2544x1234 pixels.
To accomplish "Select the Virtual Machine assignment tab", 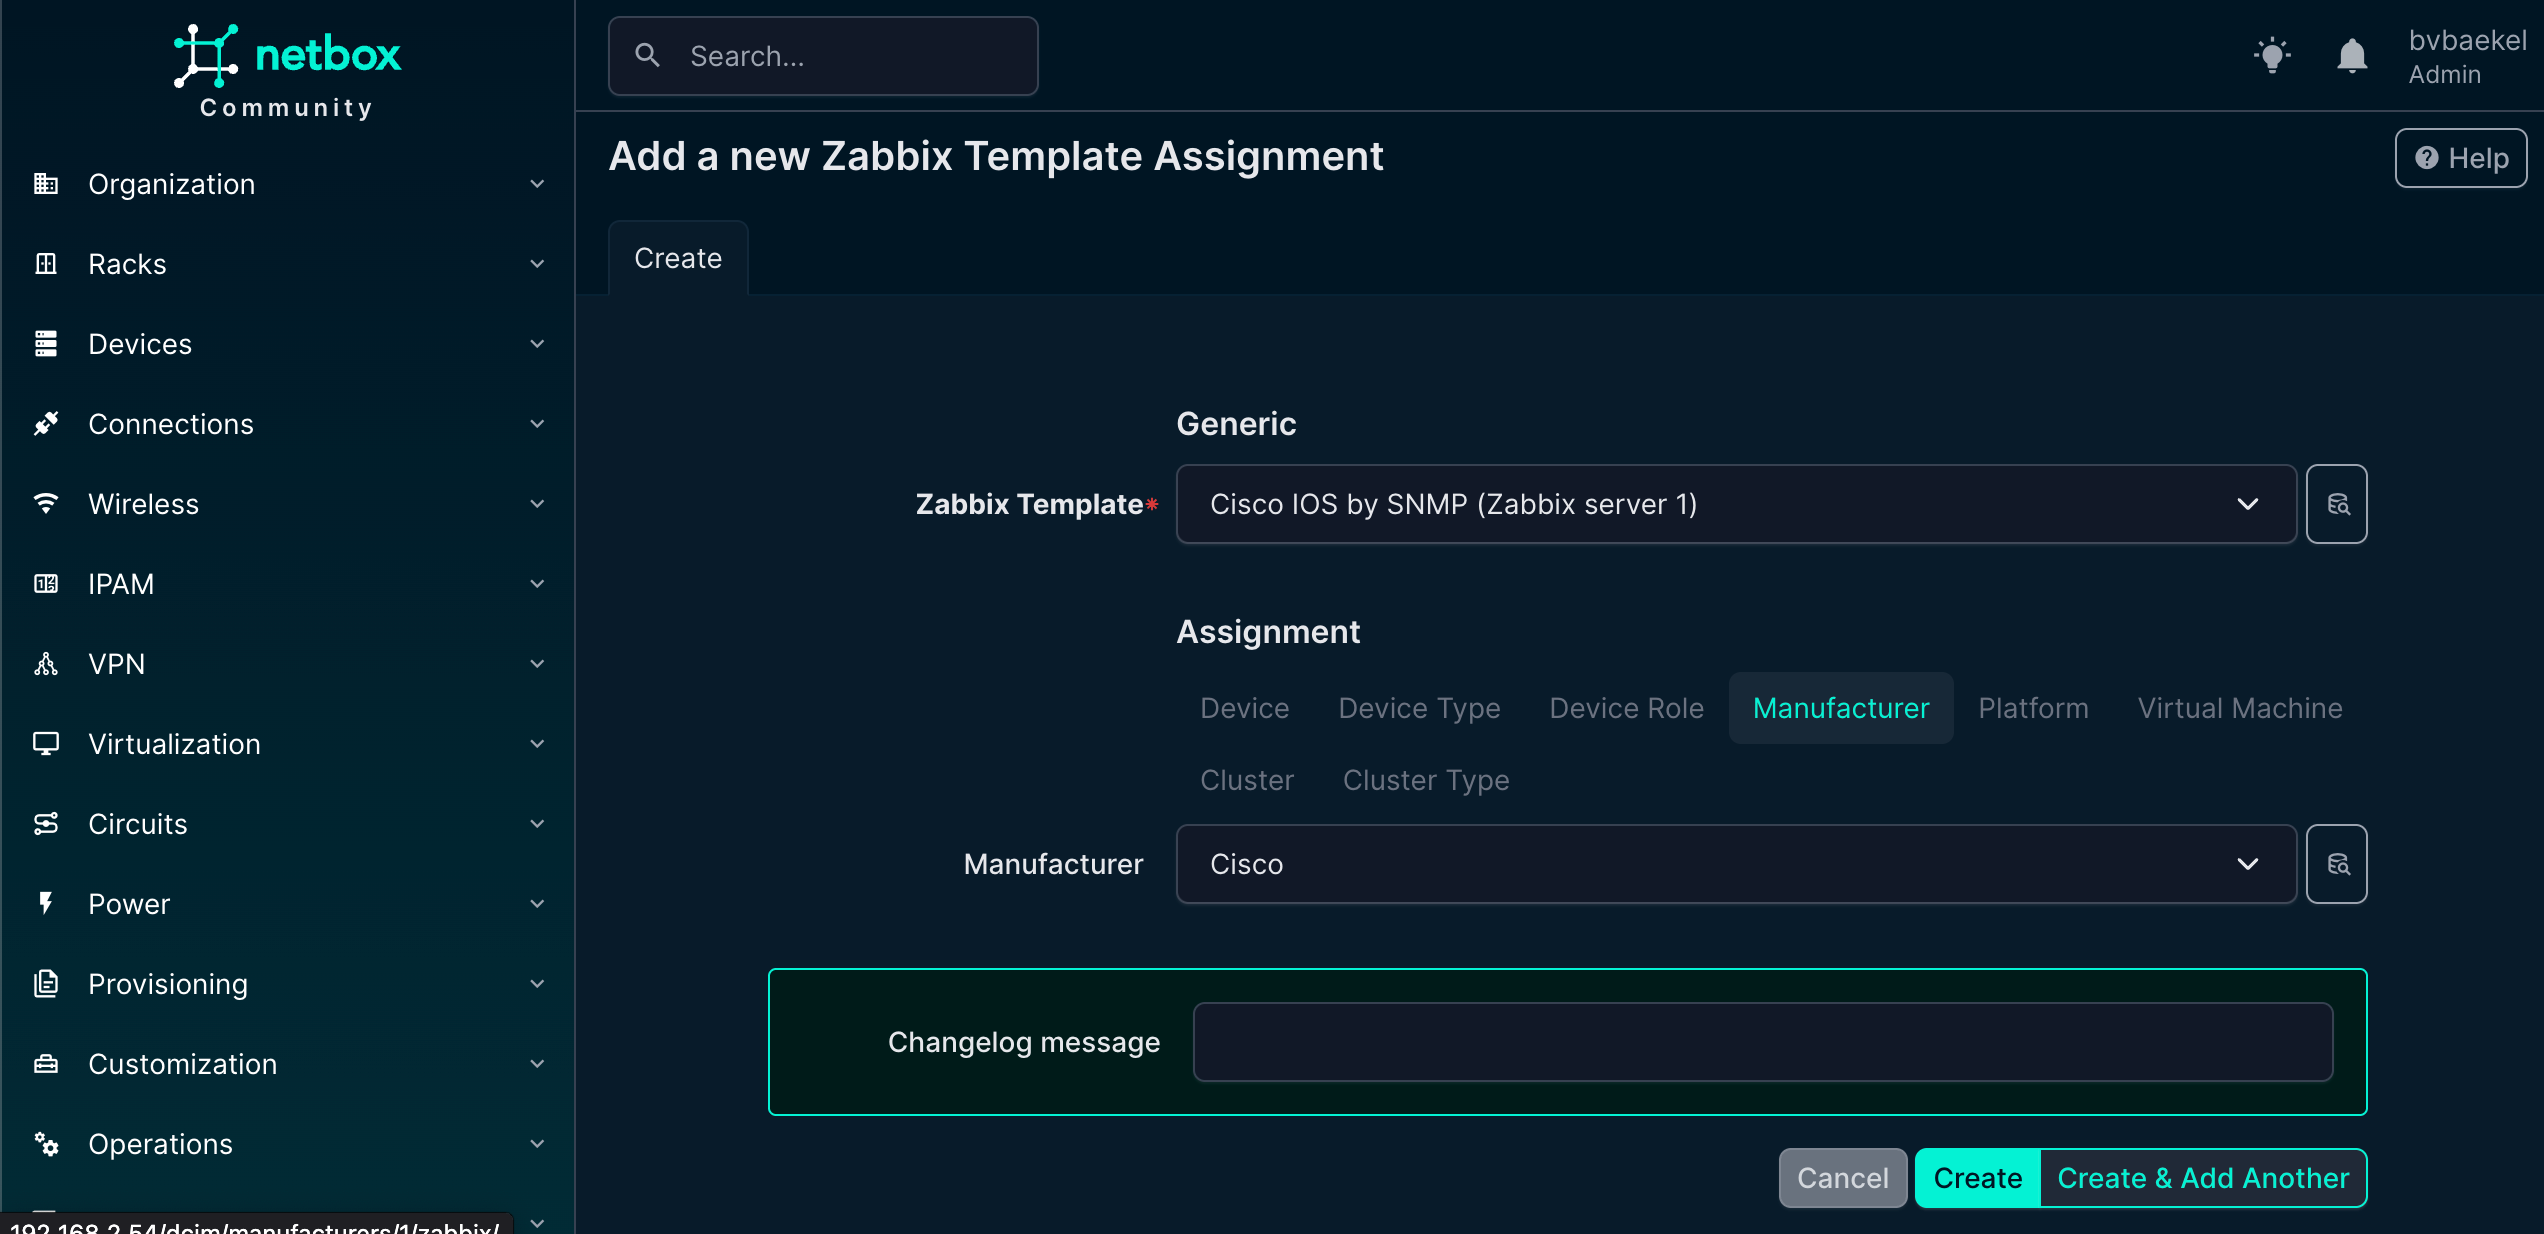I will (2239, 708).
